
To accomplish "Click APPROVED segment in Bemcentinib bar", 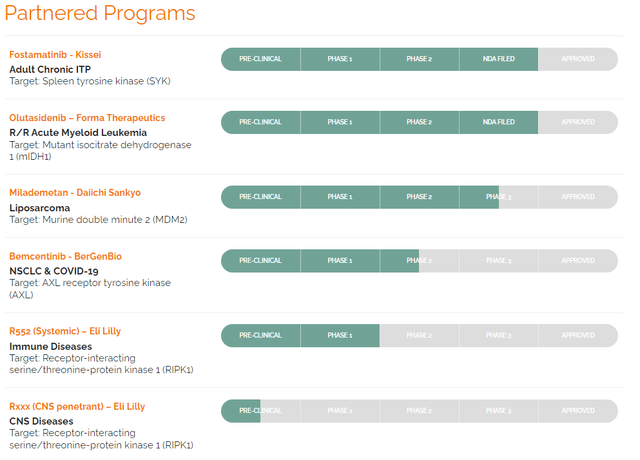I will pyautogui.click(x=578, y=261).
